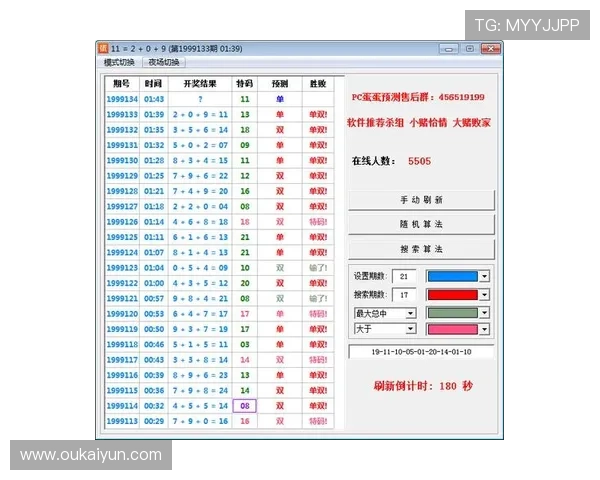600x480 pixels.
Task: Minimize the prediction window
Action: (448, 49)
